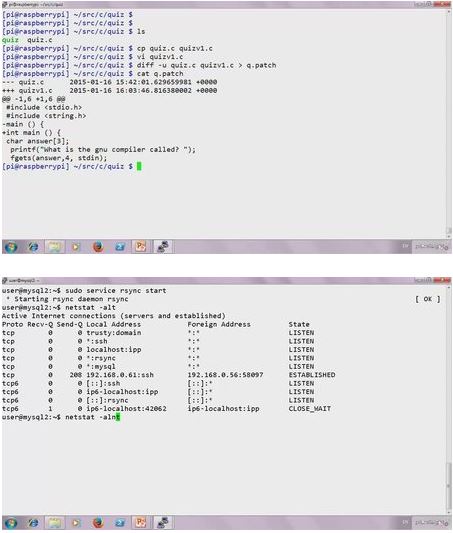The width and height of the screenshot is (453, 533).
Task: Click the '*:rsync' tcp row
Action: pyautogui.click(x=158, y=358)
